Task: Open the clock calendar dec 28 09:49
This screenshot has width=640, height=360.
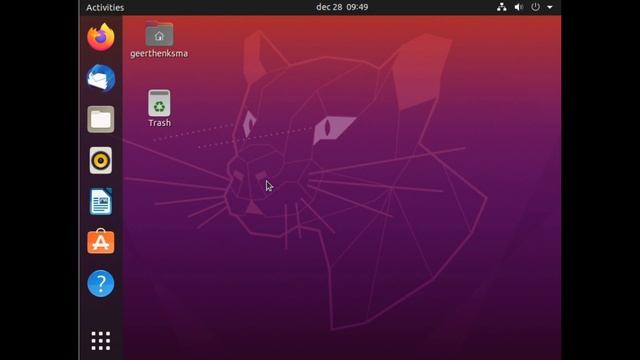Action: pyautogui.click(x=342, y=7)
